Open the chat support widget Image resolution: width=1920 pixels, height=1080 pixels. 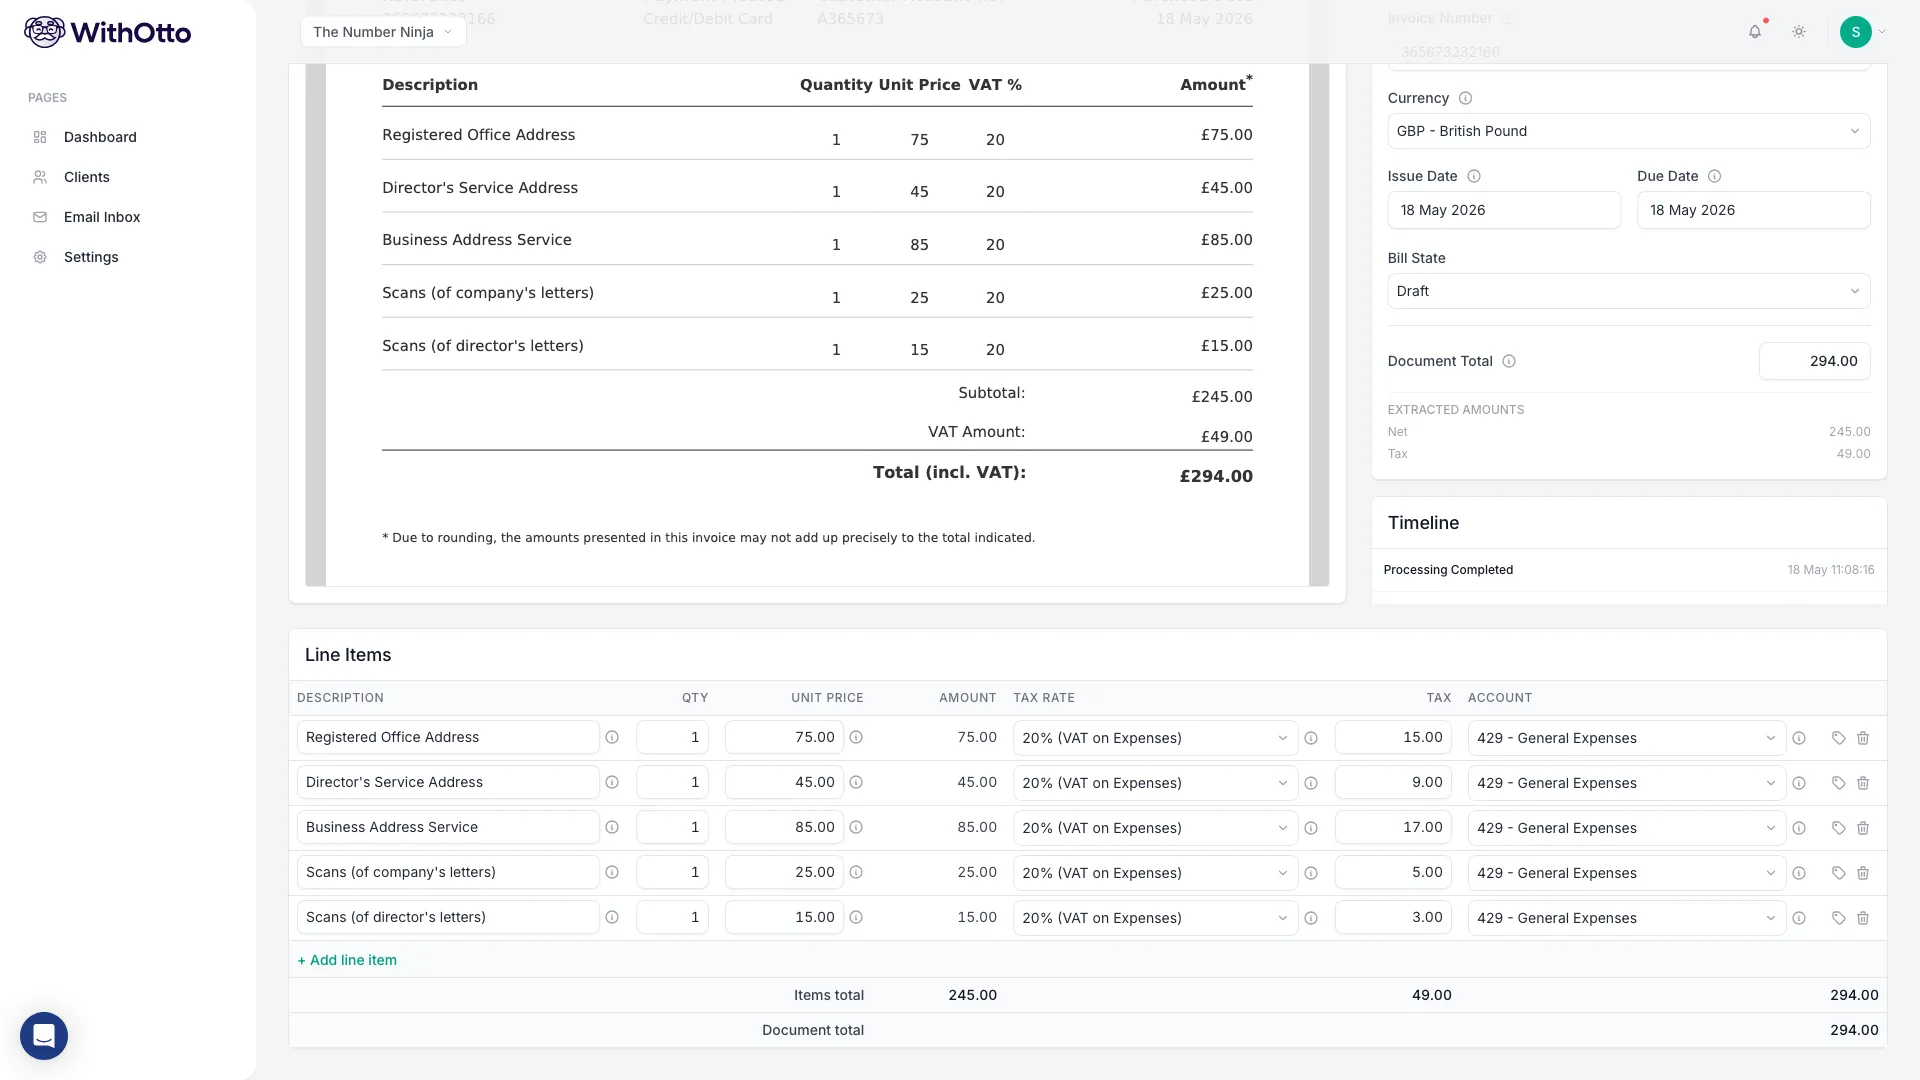click(44, 1036)
